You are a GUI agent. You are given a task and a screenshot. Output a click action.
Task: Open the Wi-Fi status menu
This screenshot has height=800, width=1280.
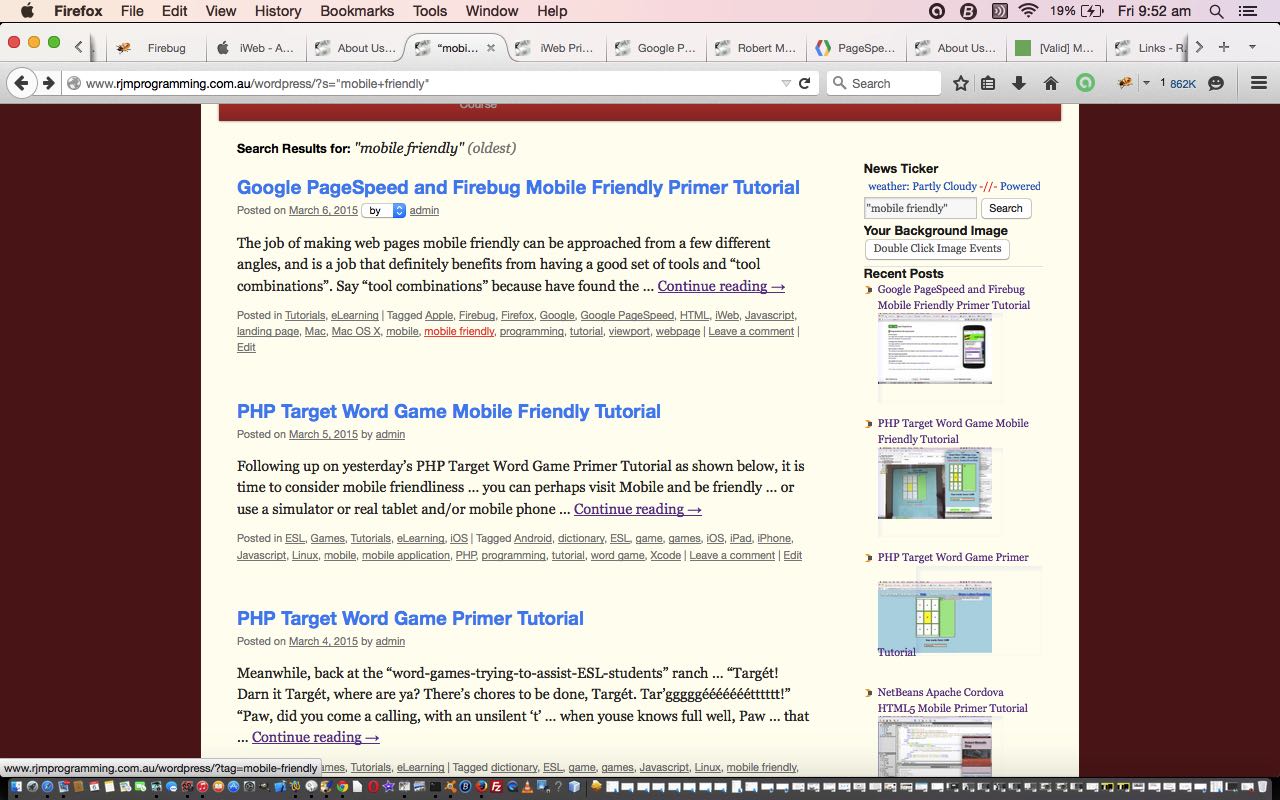click(x=1028, y=11)
